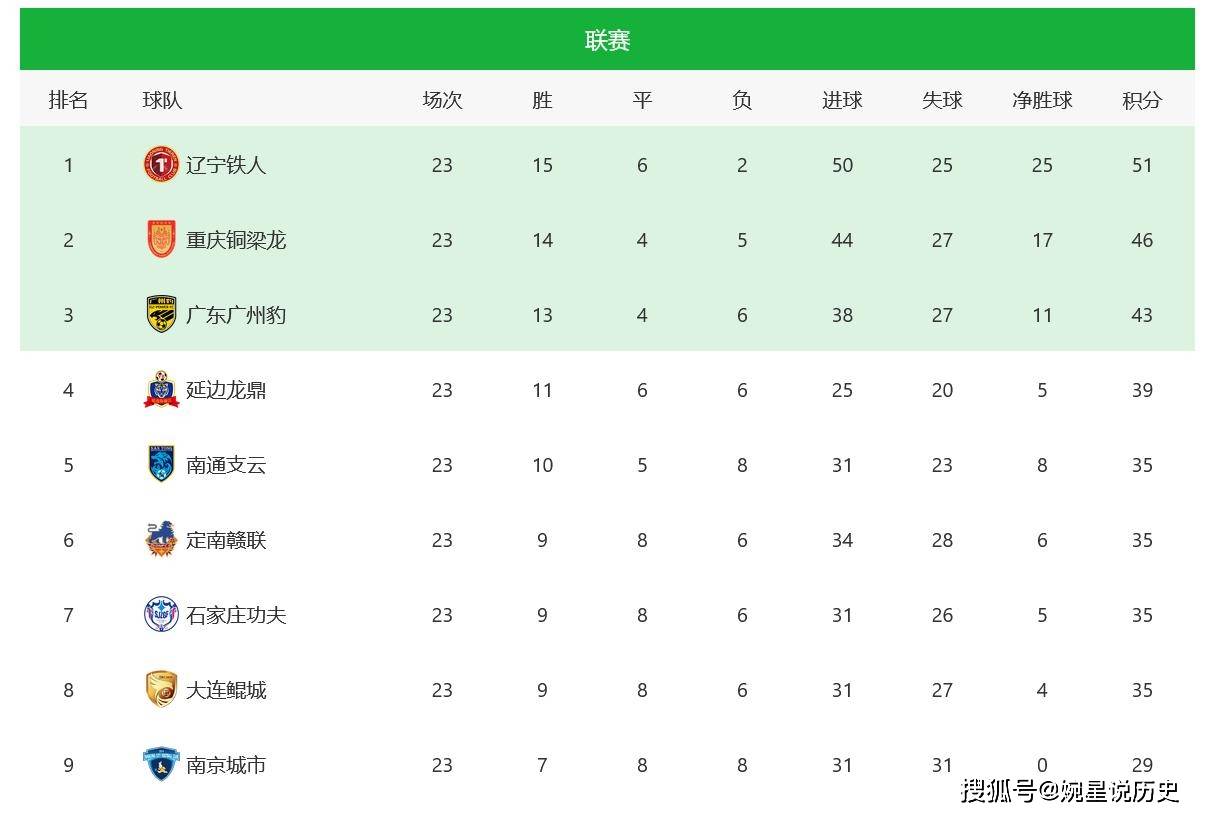The image size is (1208, 817).
Task: Click the 排名 column header
Action: click(x=68, y=100)
